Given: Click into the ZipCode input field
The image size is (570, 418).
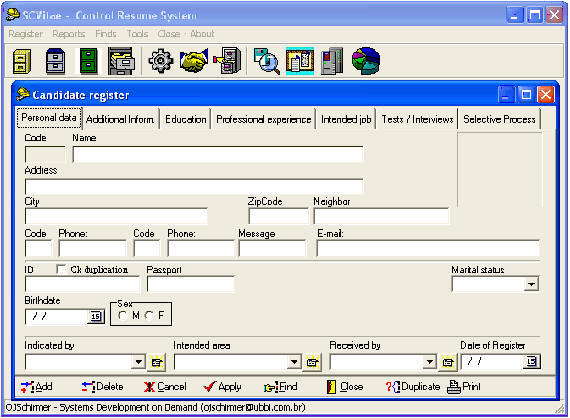Looking at the screenshot, I should pos(278,216).
